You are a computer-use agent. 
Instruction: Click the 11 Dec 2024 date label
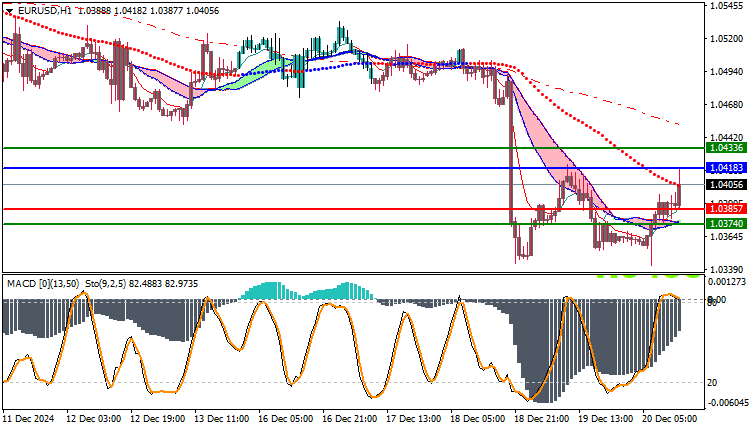(x=29, y=419)
